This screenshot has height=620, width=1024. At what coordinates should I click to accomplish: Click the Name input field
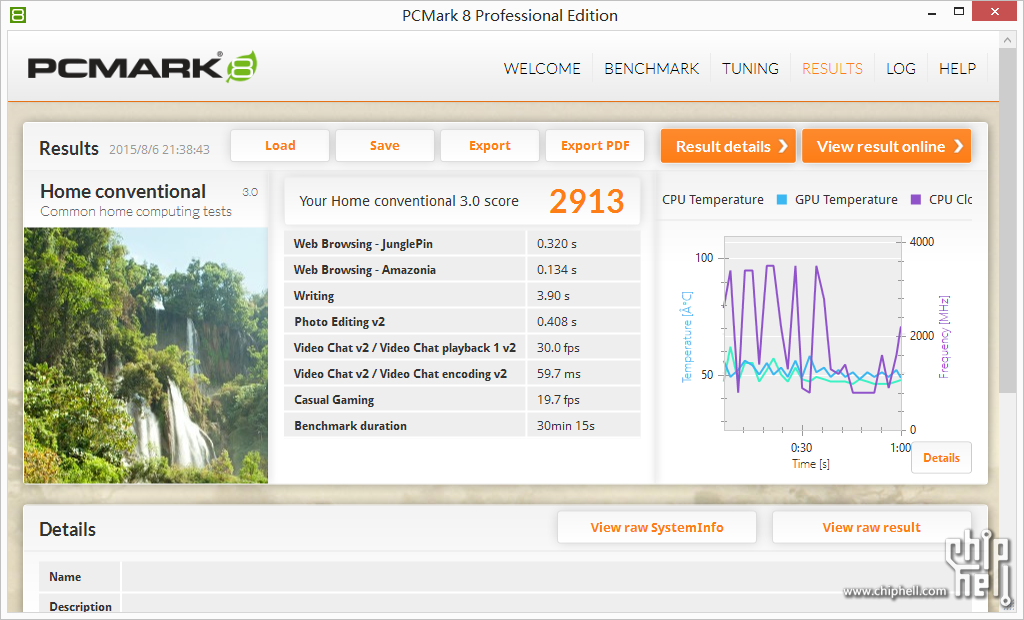[x=546, y=577]
